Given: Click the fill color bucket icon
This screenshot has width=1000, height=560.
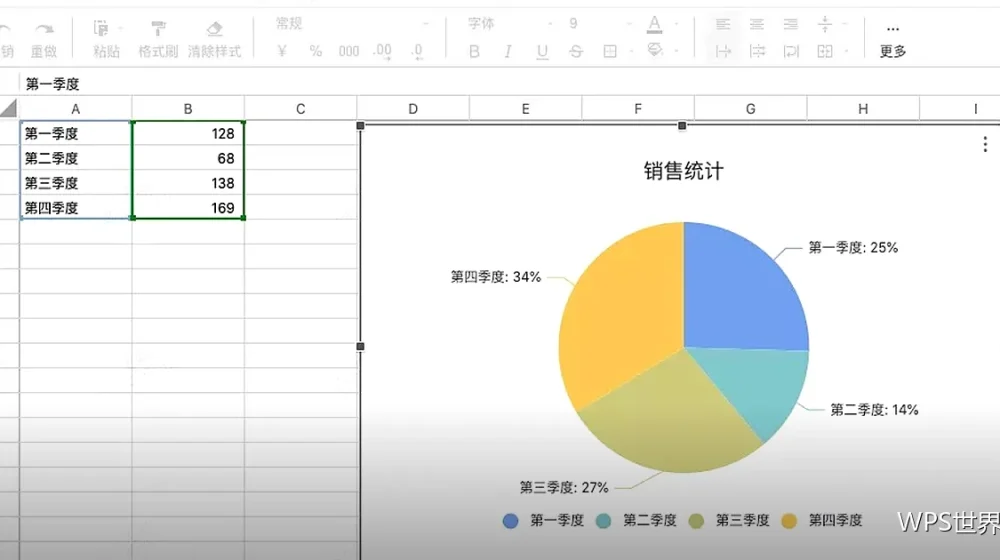Looking at the screenshot, I should [654, 50].
